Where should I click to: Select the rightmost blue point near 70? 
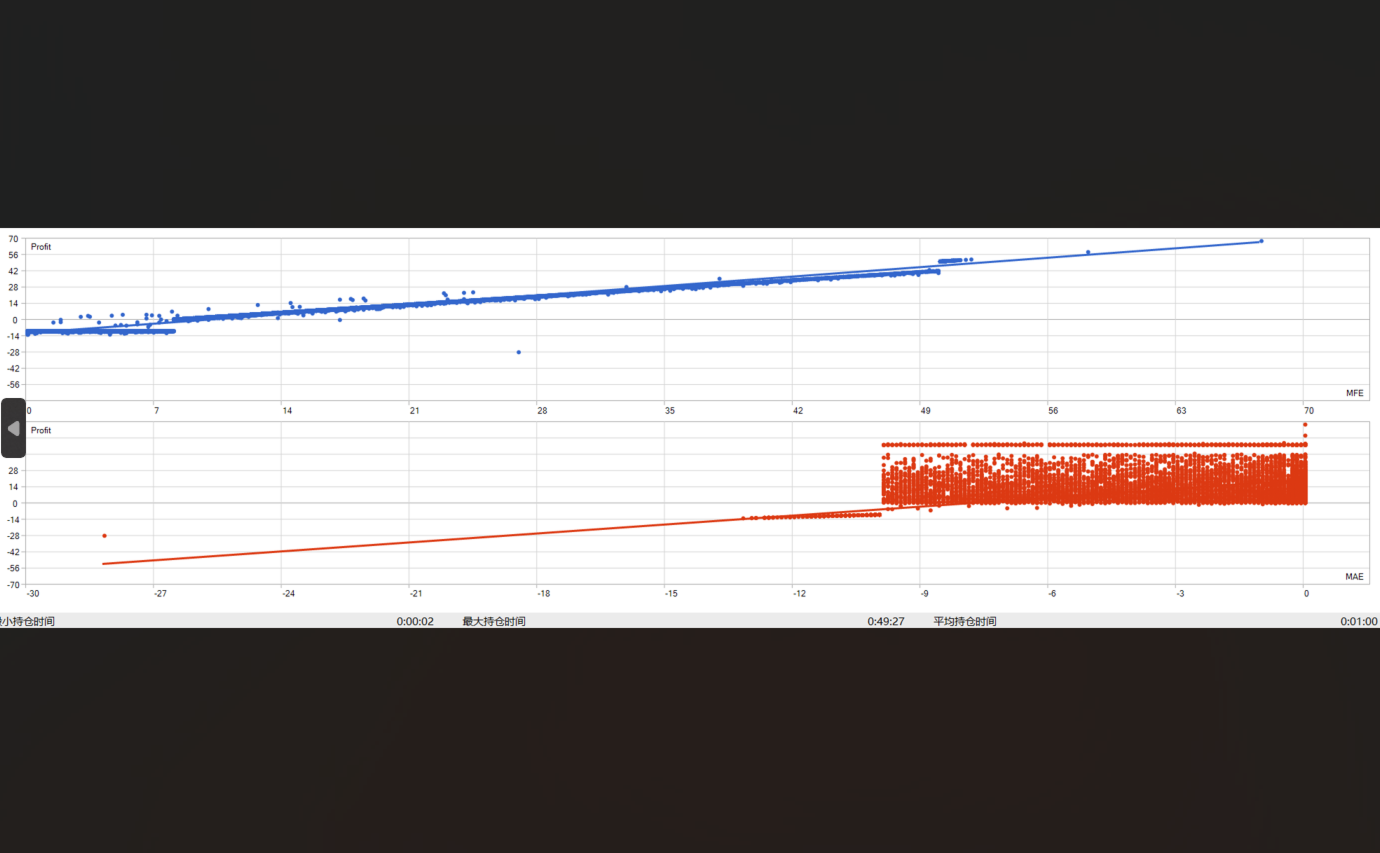click(1261, 241)
